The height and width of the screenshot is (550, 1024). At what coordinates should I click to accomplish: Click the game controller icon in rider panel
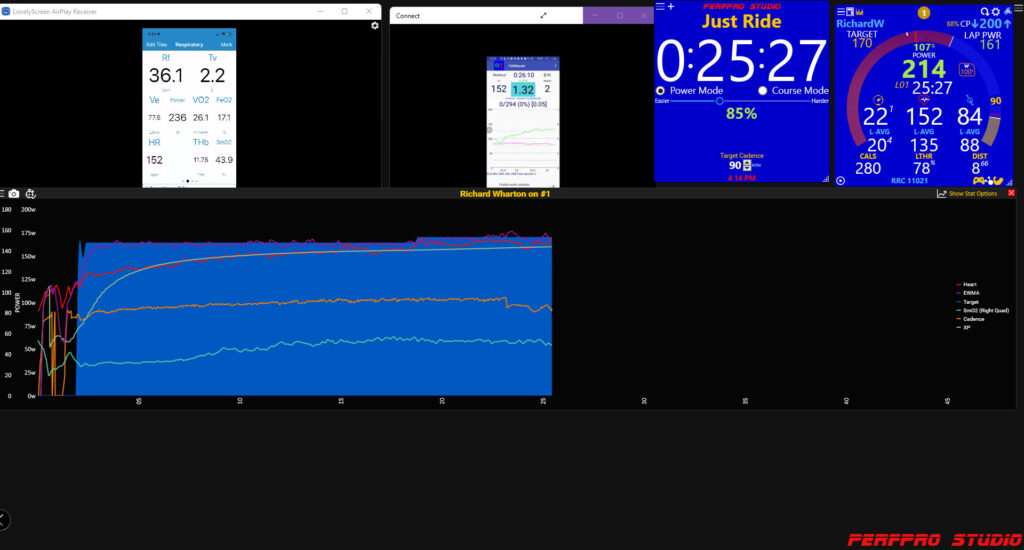[978, 180]
